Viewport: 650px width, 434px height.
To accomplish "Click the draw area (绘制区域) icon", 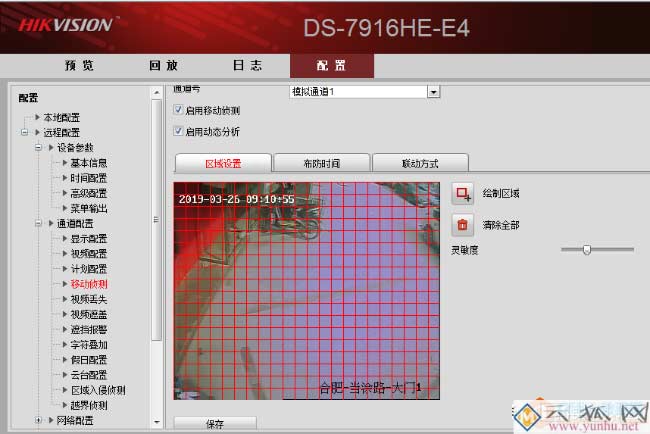I will [x=463, y=193].
